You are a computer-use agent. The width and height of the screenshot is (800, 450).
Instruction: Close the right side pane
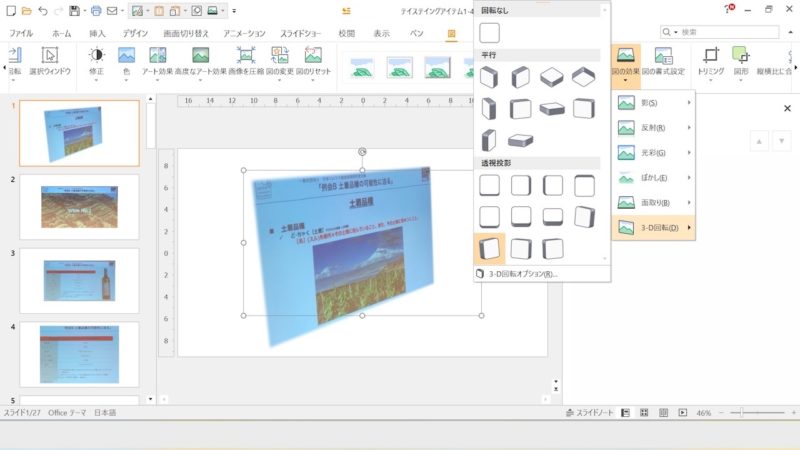(x=787, y=108)
